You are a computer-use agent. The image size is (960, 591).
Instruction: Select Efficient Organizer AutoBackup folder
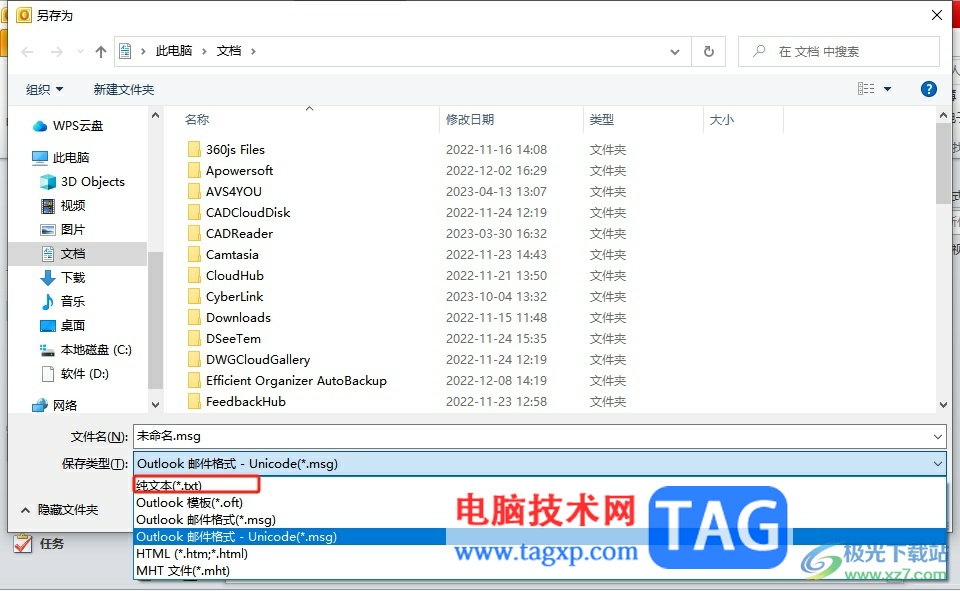[287, 380]
